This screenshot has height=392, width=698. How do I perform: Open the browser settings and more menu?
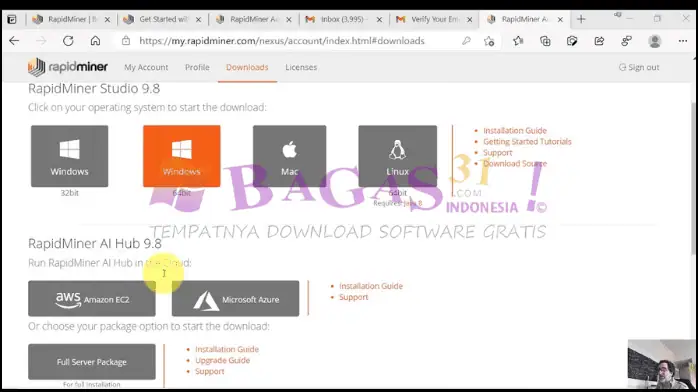coord(683,41)
